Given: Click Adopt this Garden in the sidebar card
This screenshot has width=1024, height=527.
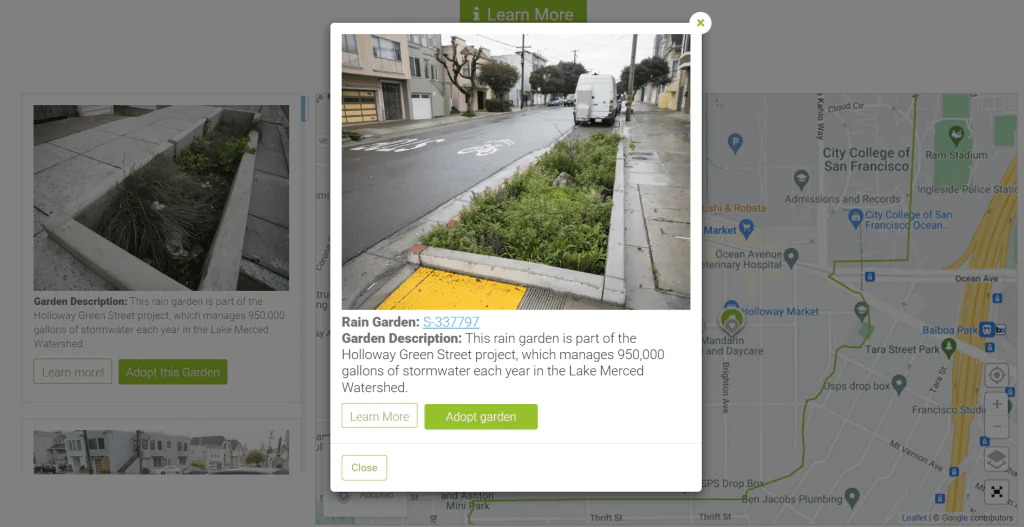Looking at the screenshot, I should point(172,372).
